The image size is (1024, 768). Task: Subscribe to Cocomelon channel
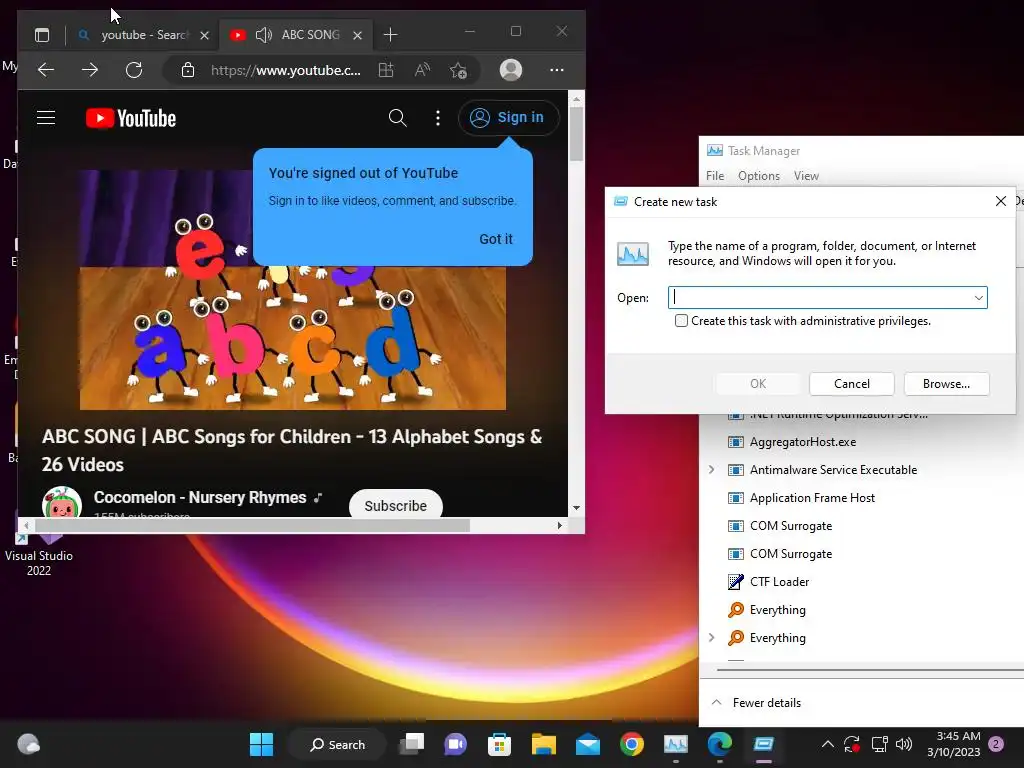click(x=396, y=505)
